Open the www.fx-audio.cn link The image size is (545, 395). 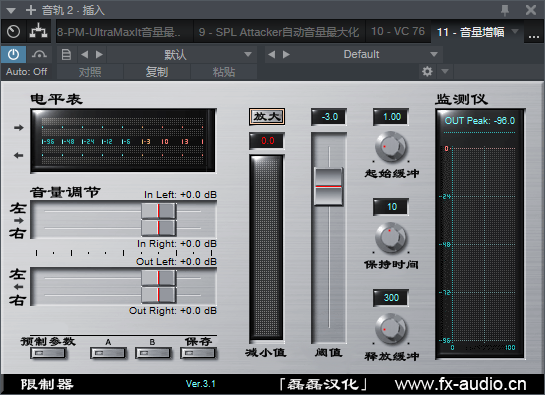tap(461, 384)
